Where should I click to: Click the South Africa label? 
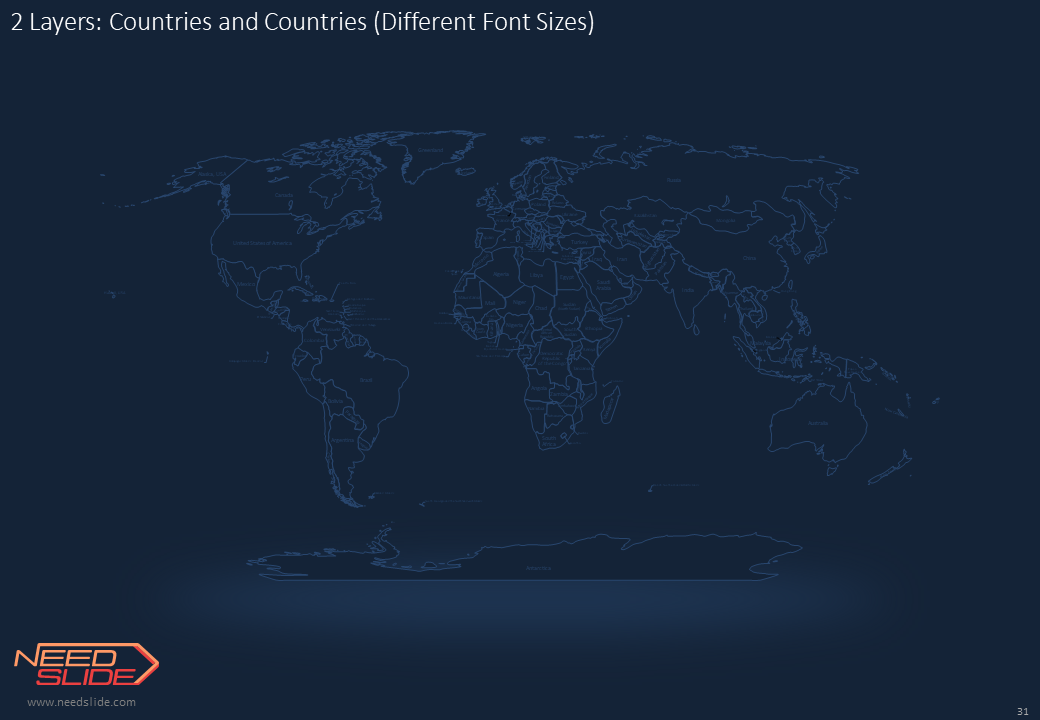click(x=549, y=442)
